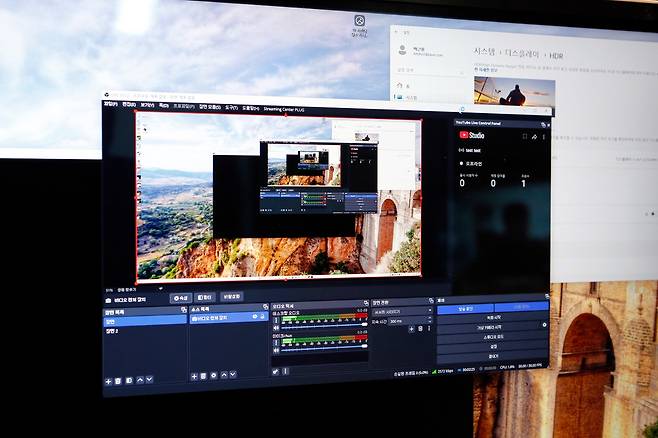The height and width of the screenshot is (438, 658).
Task: Add a new scene with plus icon
Action: pyautogui.click(x=108, y=381)
